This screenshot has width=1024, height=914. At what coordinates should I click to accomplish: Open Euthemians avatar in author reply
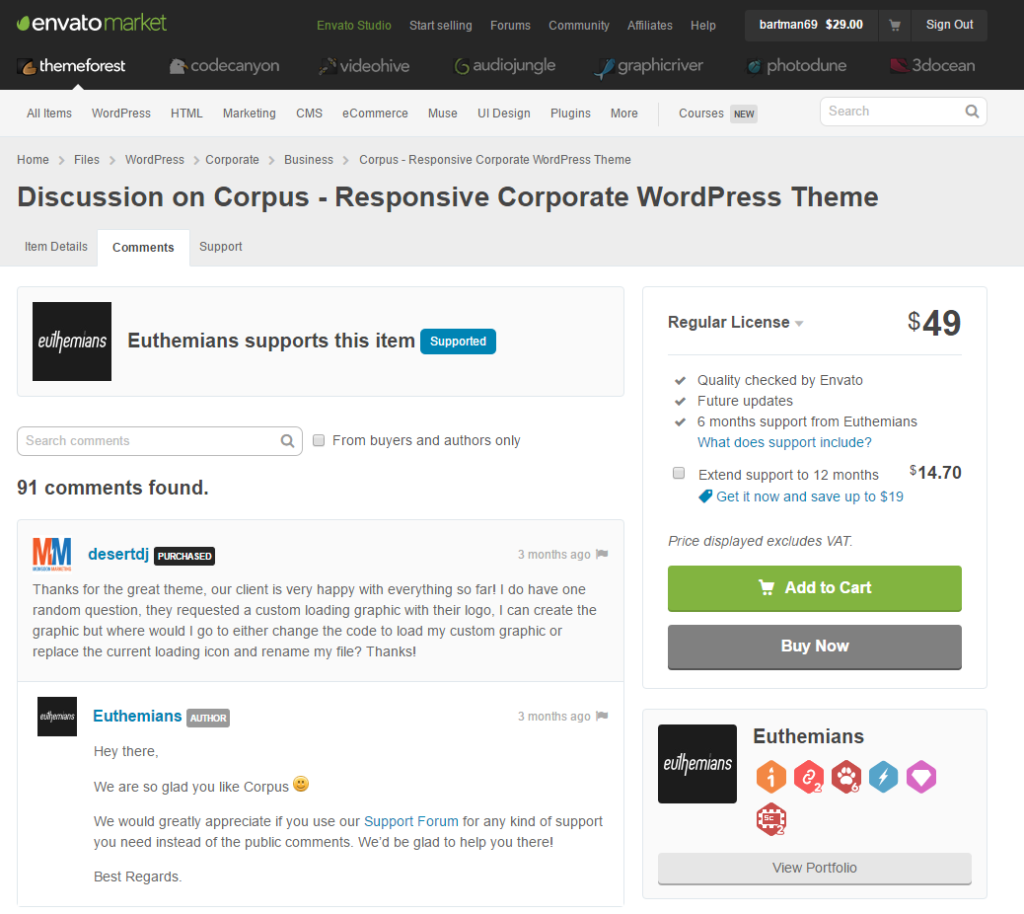[57, 716]
